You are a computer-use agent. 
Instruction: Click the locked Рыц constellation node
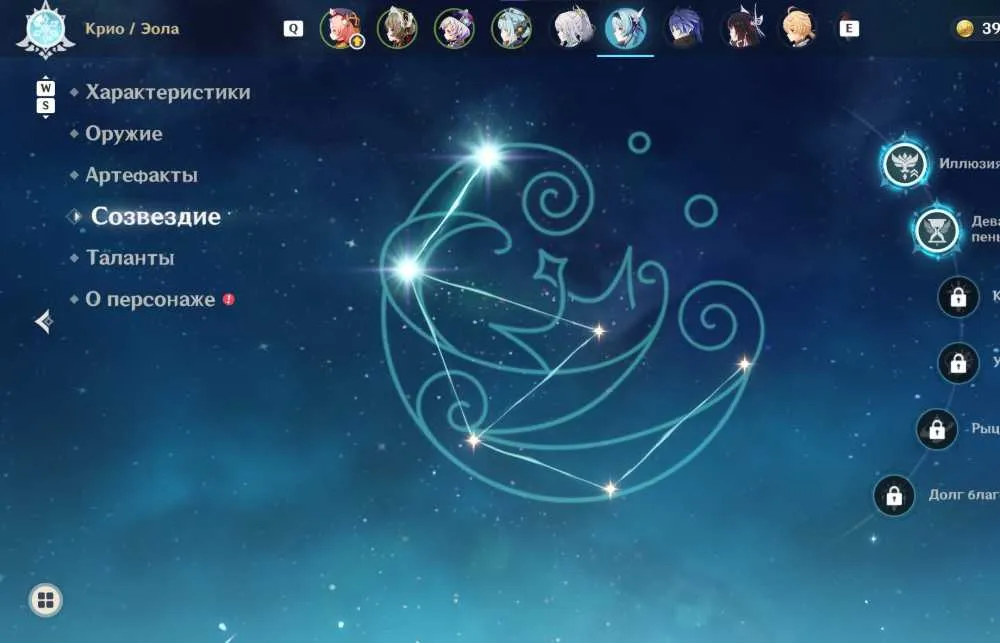click(937, 429)
